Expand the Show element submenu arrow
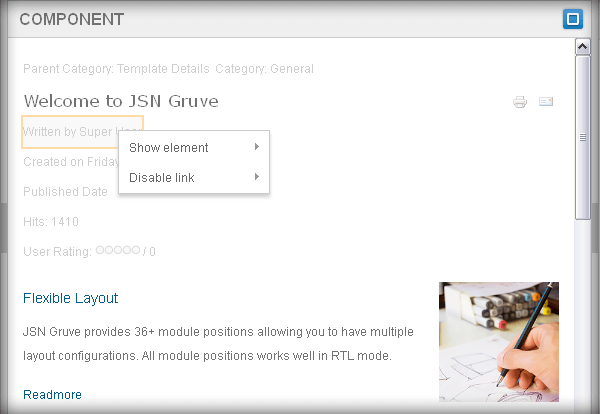 tap(257, 147)
